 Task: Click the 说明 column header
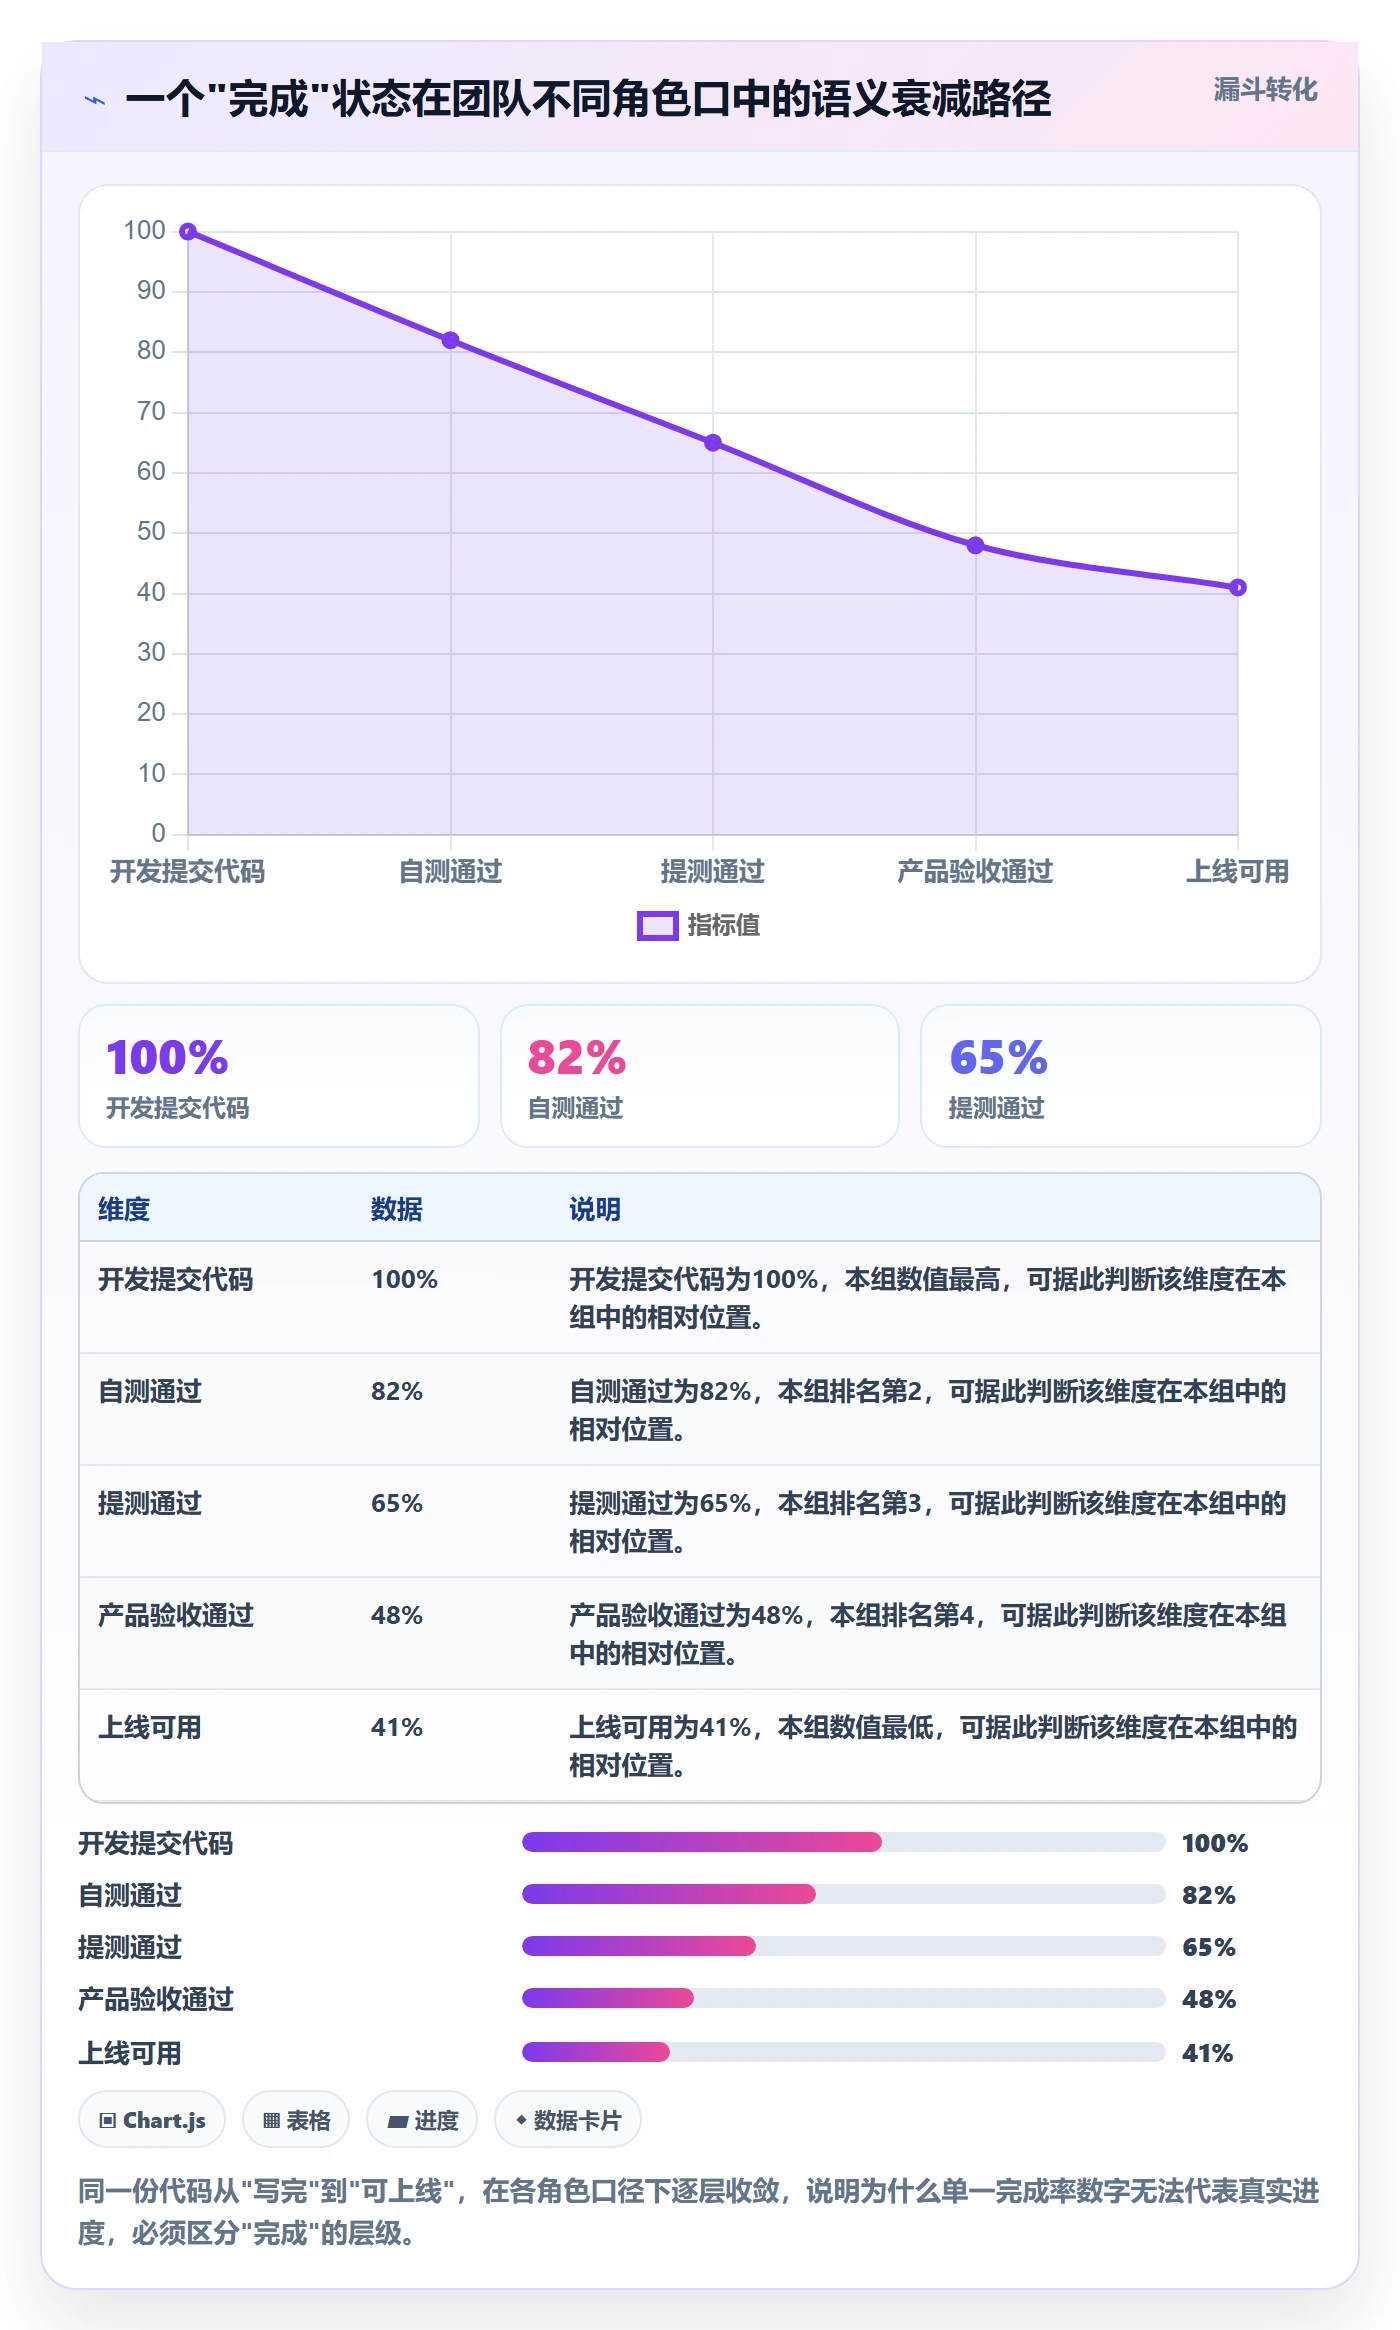[595, 1209]
